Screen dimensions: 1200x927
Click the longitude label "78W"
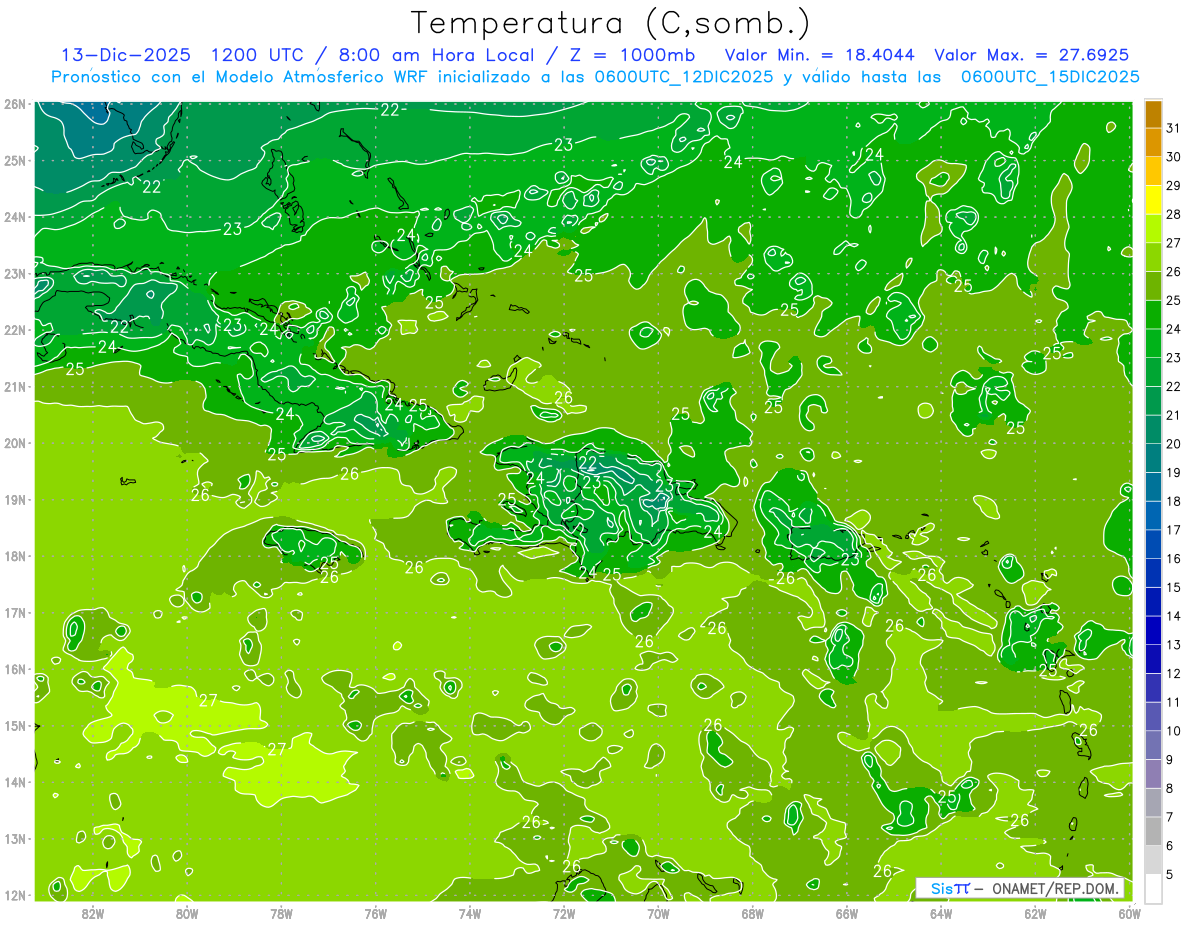click(x=281, y=913)
